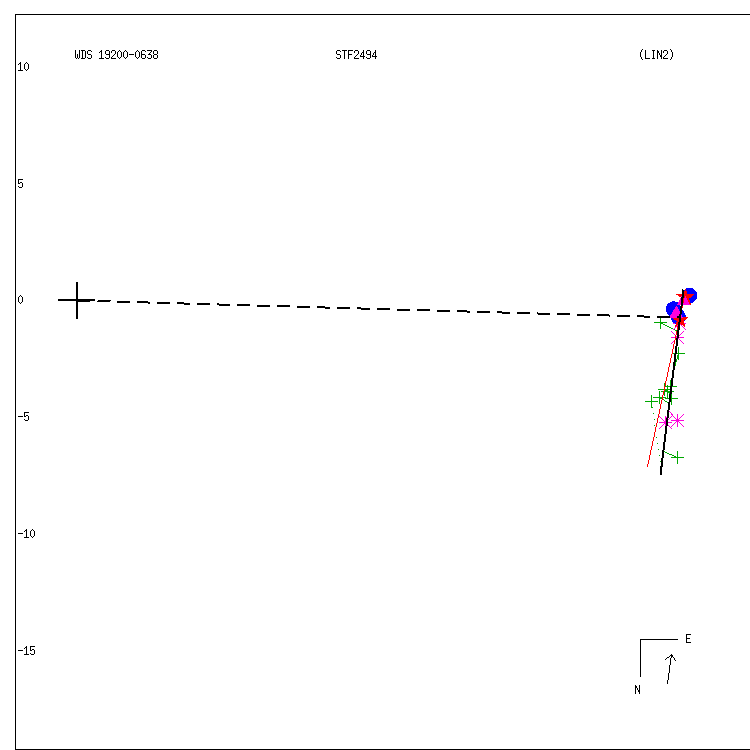750x750 pixels.
Task: Click the topmost blue circle data point
Action: coord(690,296)
